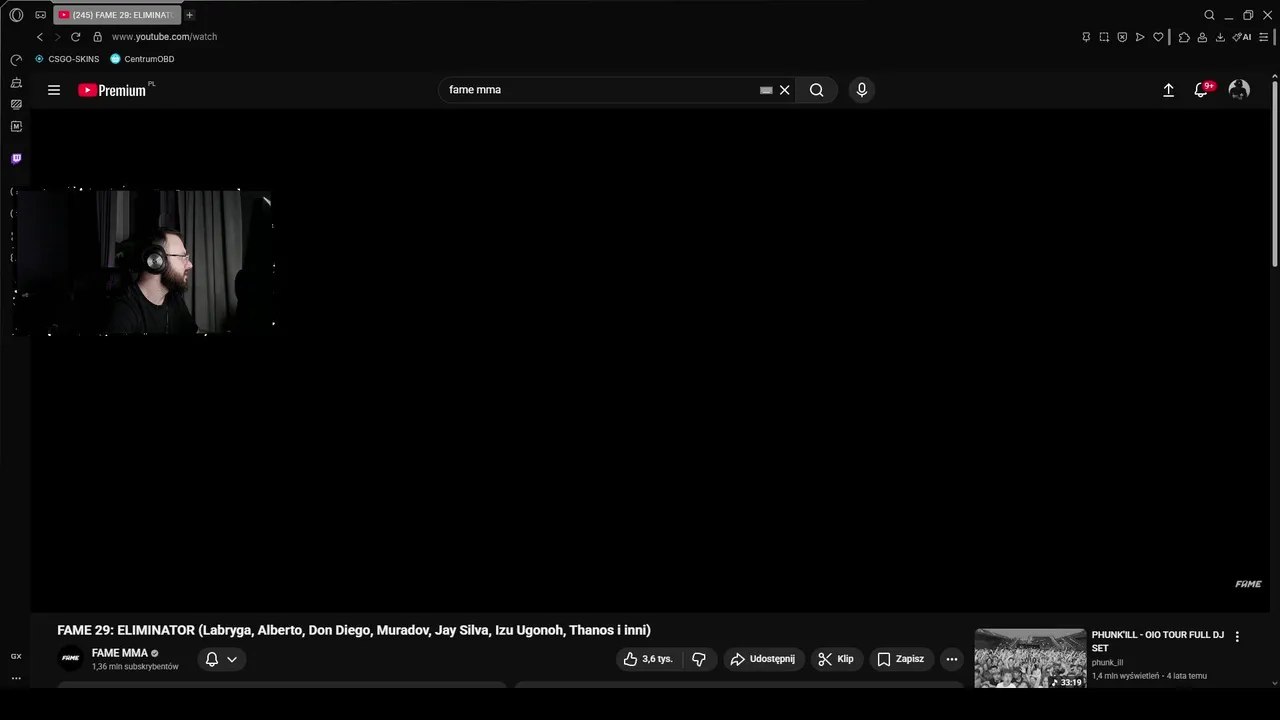View site security lock info
This screenshot has height=720, width=1280.
click(x=97, y=37)
